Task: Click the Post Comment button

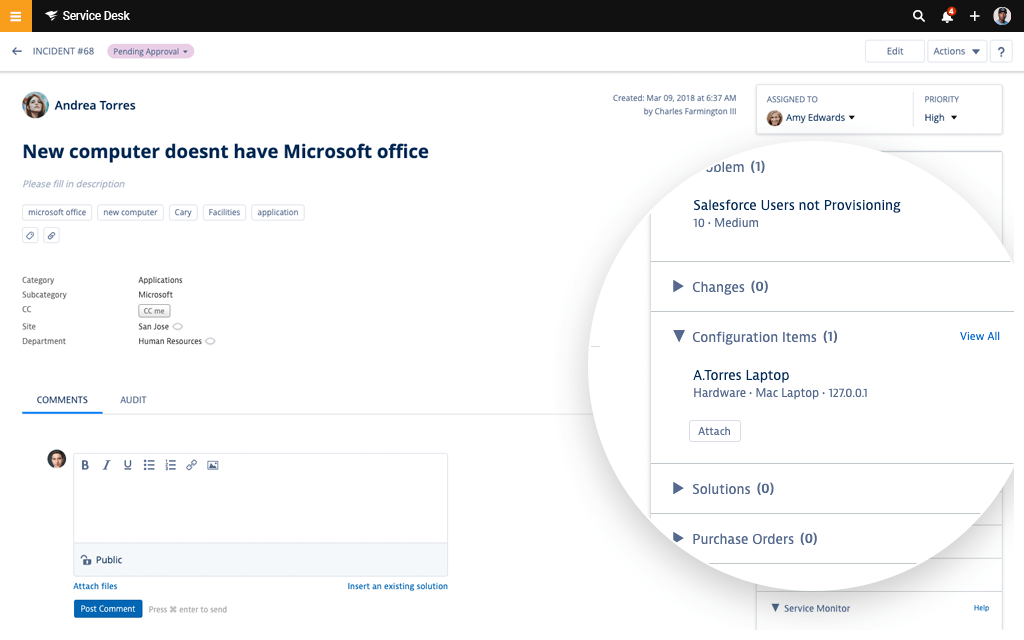Action: (x=107, y=608)
